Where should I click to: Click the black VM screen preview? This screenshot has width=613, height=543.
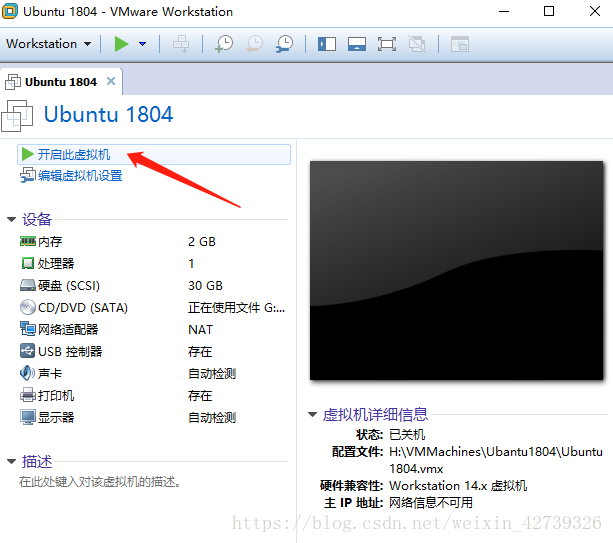[457, 270]
